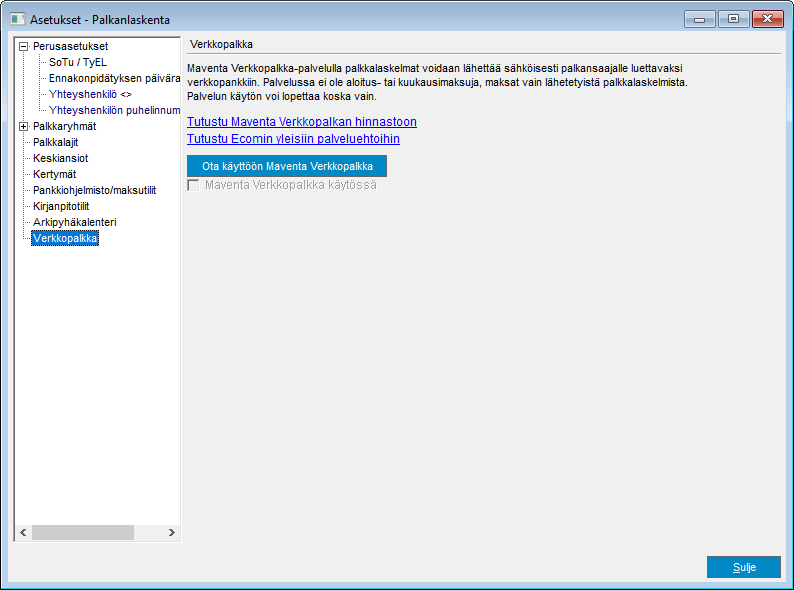This screenshot has width=794, height=590.
Task: Click tree scrollbar right arrow
Action: [172, 533]
